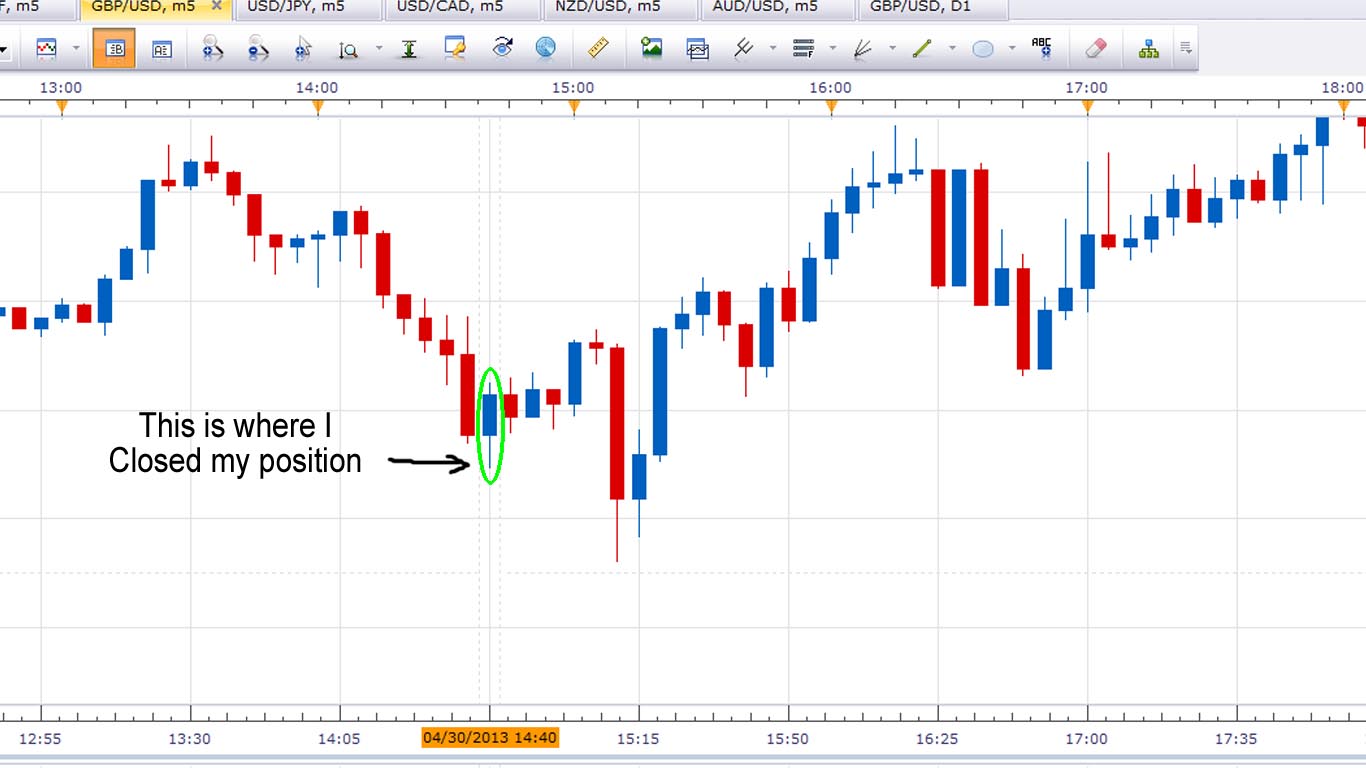Click the vertical scale zoom icon

click(x=349, y=48)
